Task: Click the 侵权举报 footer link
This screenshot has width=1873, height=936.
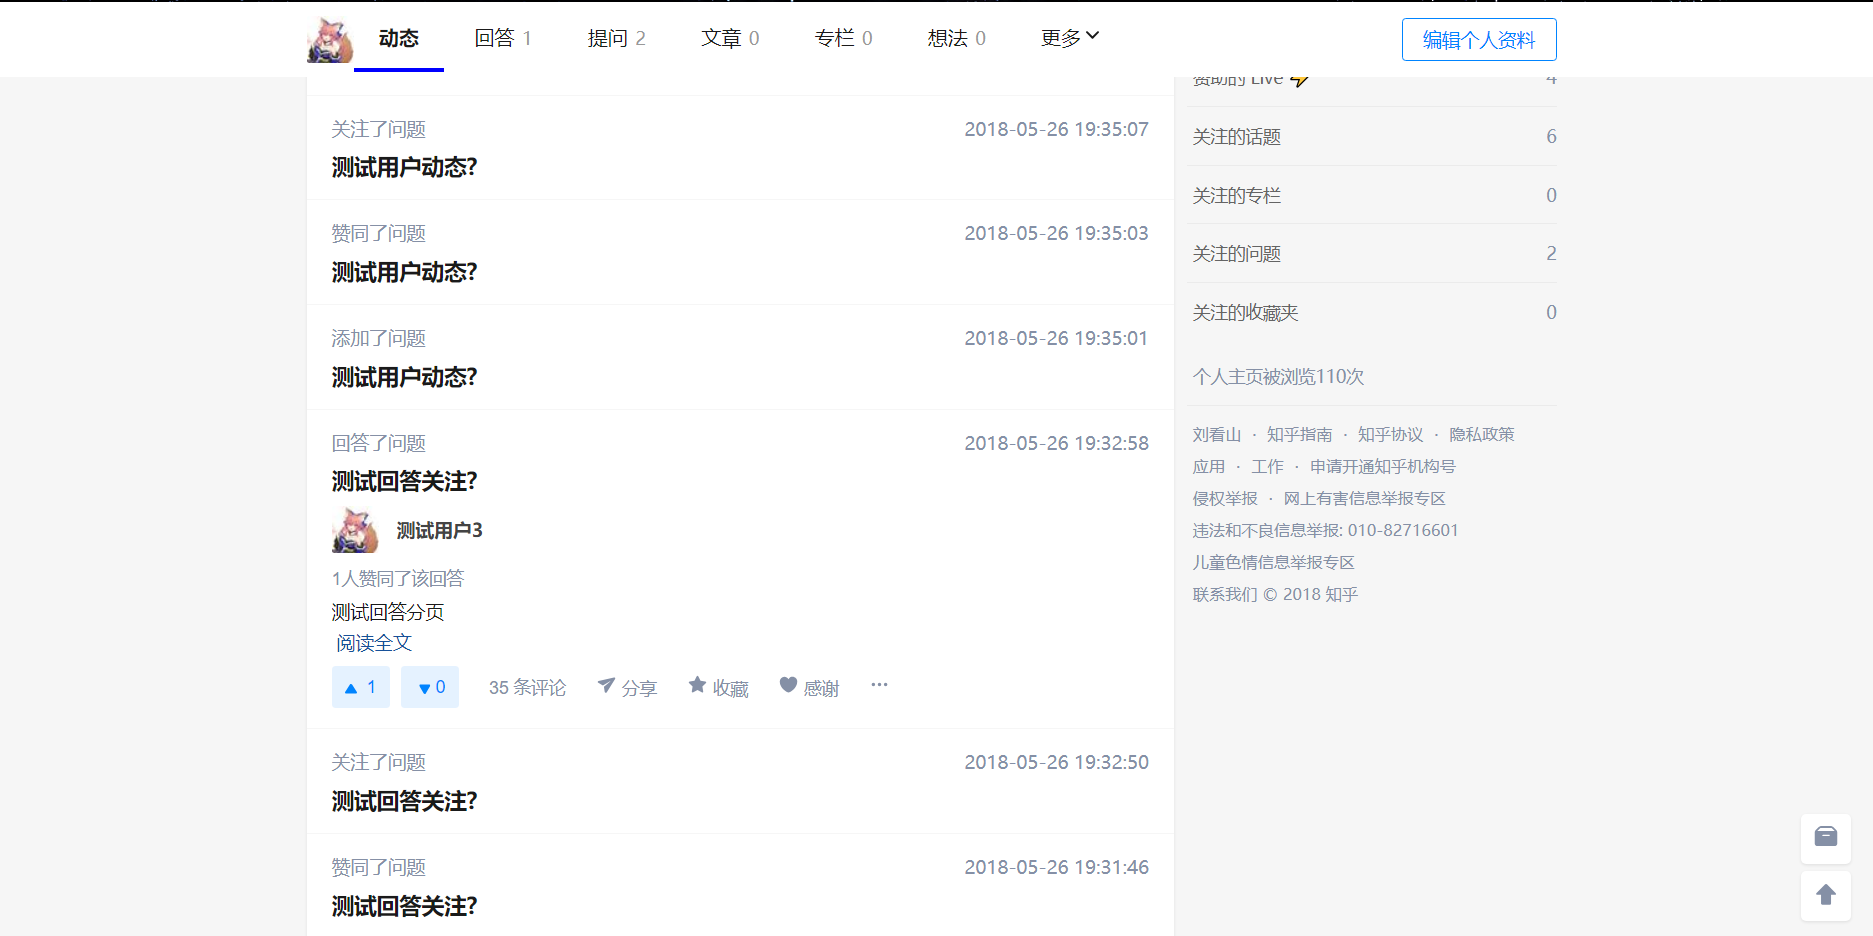Action: click(1225, 498)
